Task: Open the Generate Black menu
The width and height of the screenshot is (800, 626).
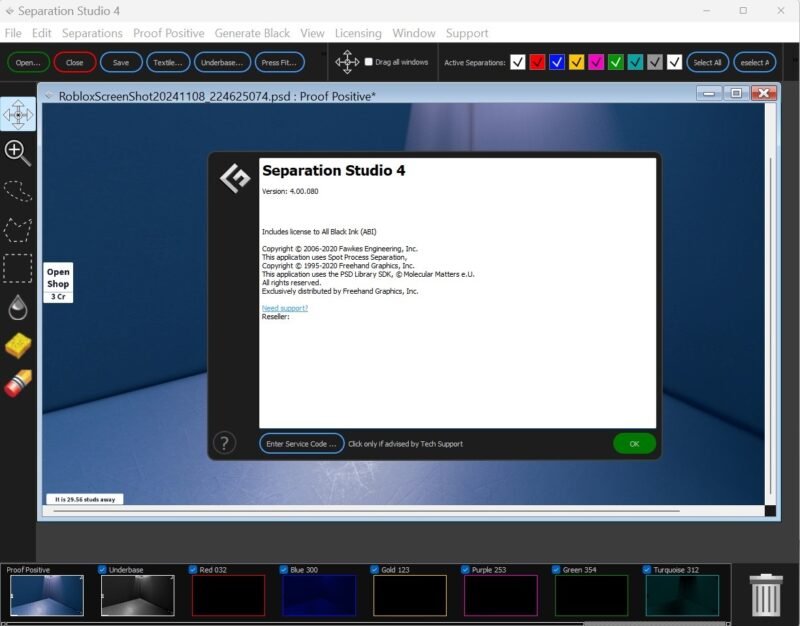Action: [252, 33]
